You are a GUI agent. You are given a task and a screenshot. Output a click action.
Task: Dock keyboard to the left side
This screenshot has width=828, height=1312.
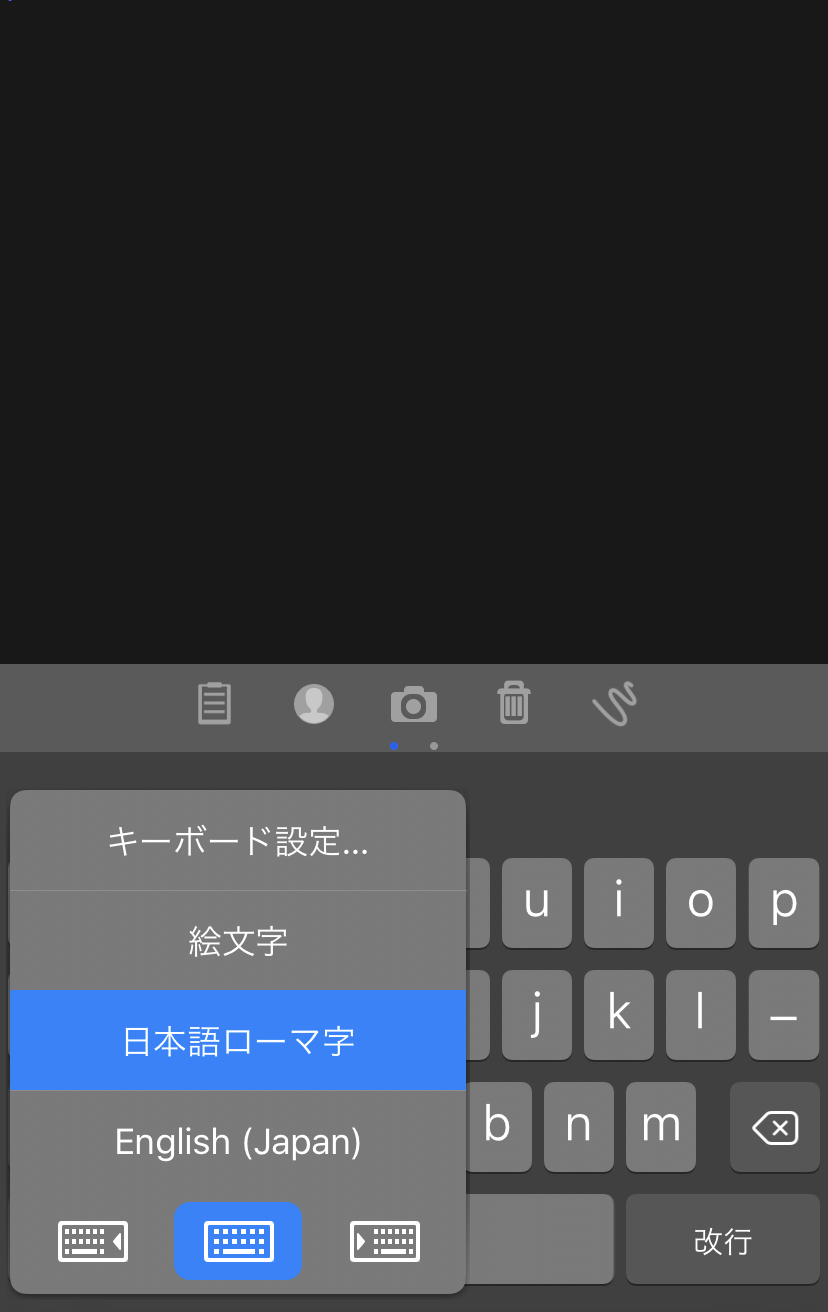93,1241
